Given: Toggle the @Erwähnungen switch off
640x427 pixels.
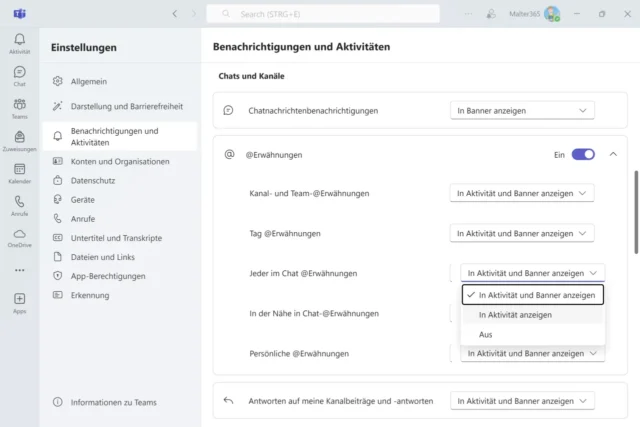Looking at the screenshot, I should tap(583, 155).
